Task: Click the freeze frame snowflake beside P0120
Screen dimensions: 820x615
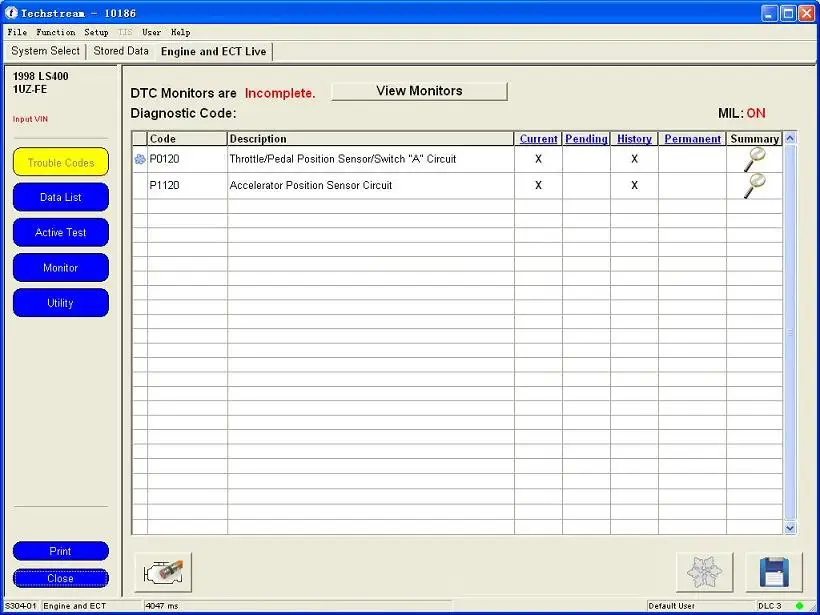Action: tap(140, 160)
